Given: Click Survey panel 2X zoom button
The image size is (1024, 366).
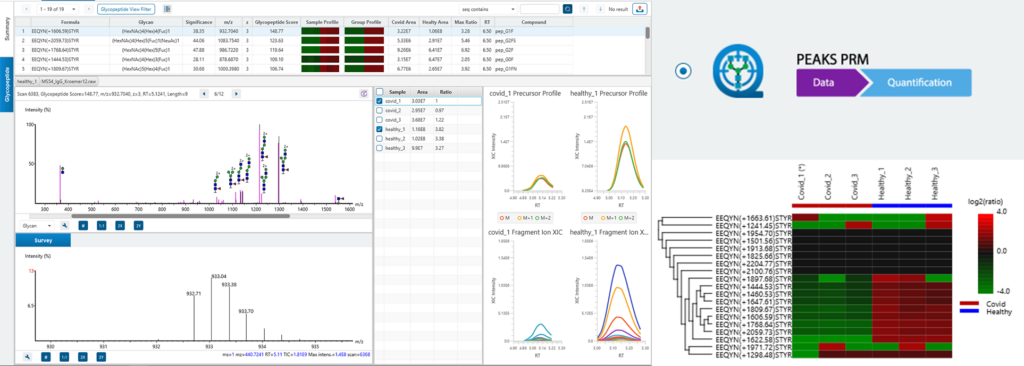Looking at the screenshot, I should point(83,356).
